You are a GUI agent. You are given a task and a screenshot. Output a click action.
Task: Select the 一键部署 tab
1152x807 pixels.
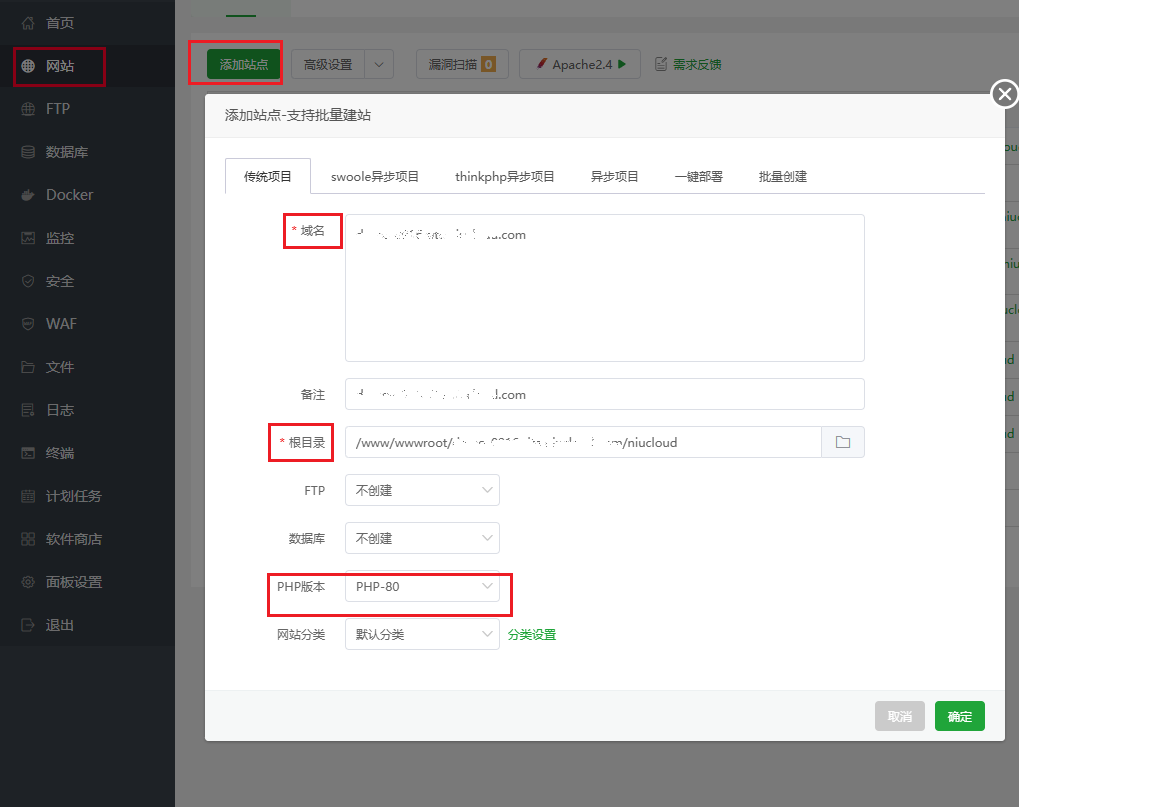tap(698, 176)
